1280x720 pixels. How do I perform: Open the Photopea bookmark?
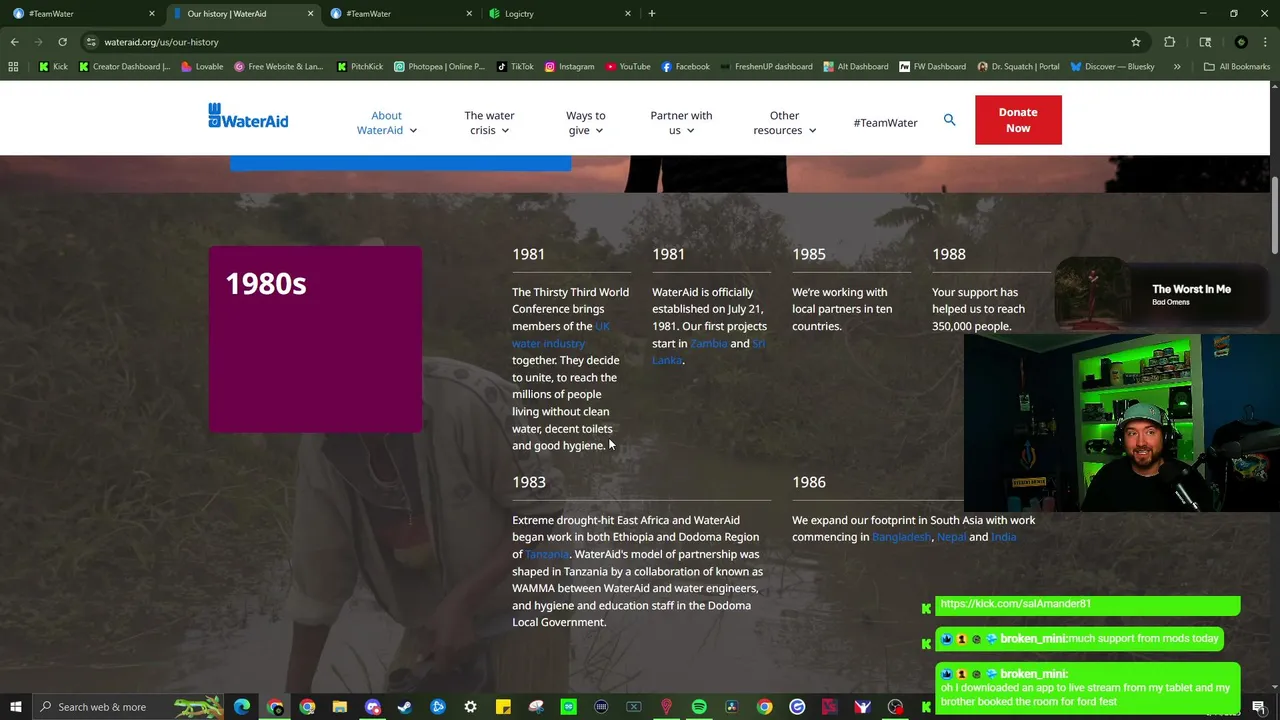pos(439,67)
